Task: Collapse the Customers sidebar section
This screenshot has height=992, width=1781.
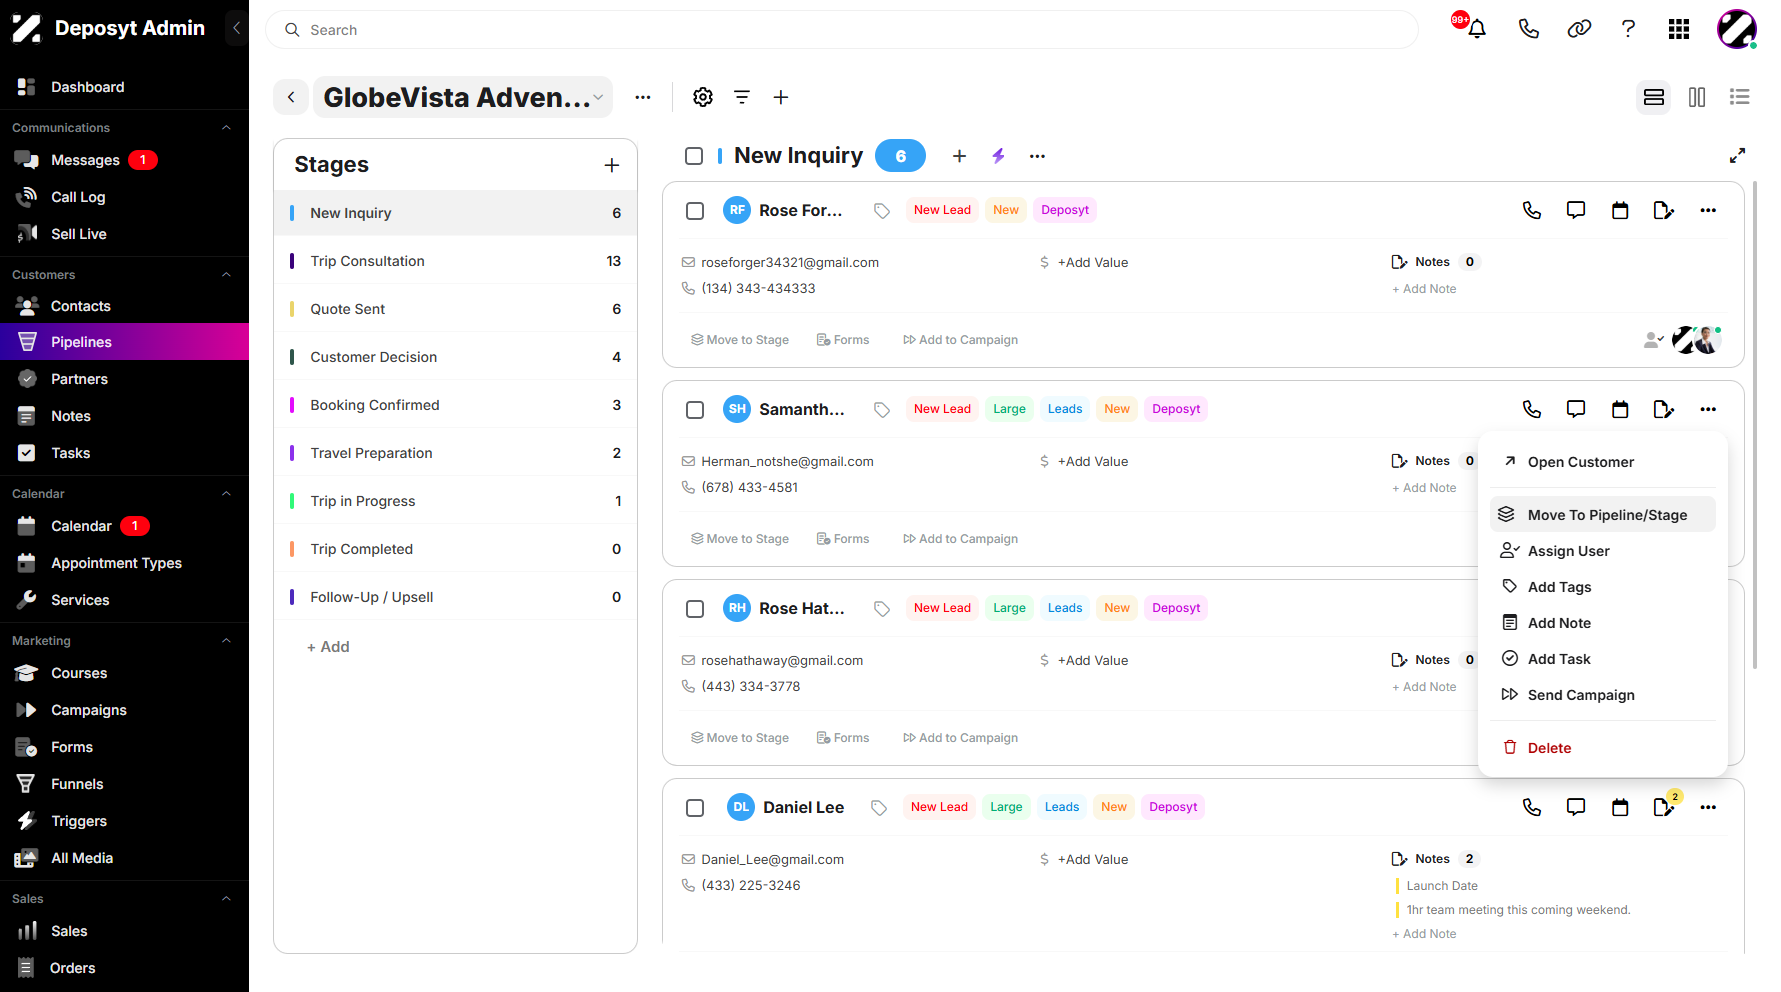Action: tap(226, 275)
